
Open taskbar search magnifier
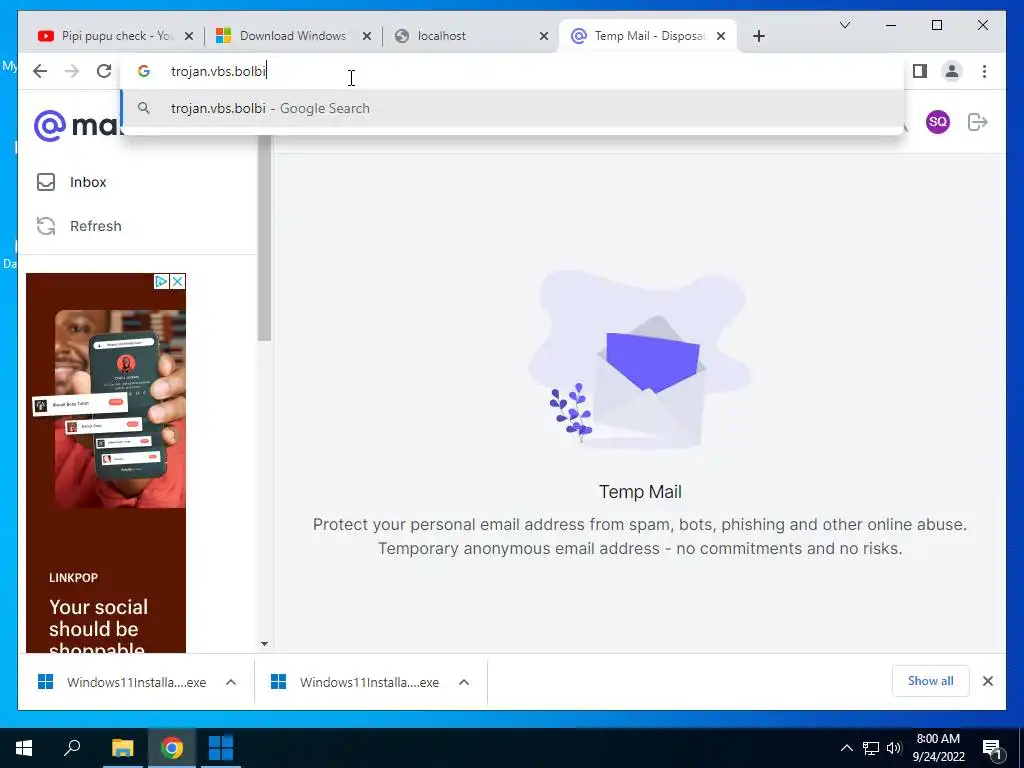(72, 748)
